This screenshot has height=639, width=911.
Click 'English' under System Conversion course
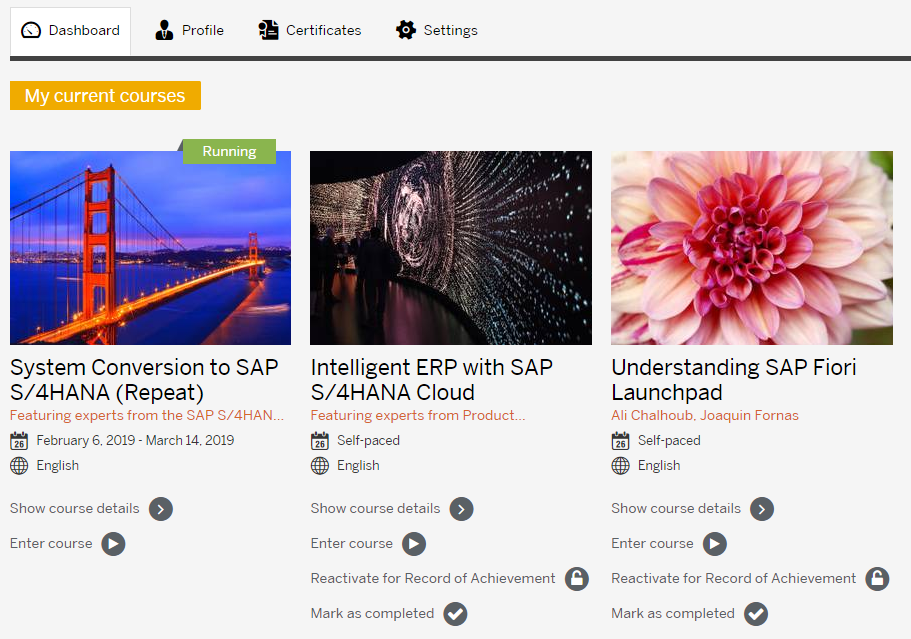pyautogui.click(x=58, y=465)
